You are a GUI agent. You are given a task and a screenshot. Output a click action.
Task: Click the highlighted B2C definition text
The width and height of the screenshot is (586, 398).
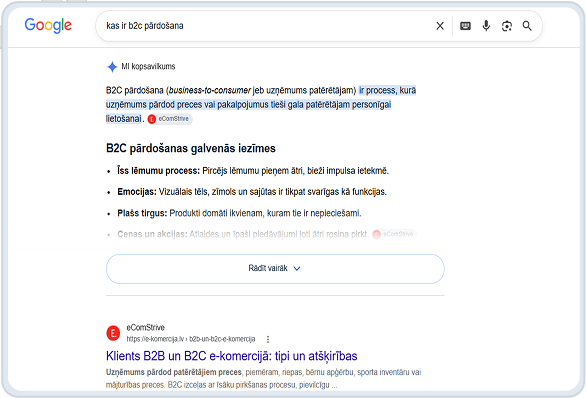(x=260, y=105)
